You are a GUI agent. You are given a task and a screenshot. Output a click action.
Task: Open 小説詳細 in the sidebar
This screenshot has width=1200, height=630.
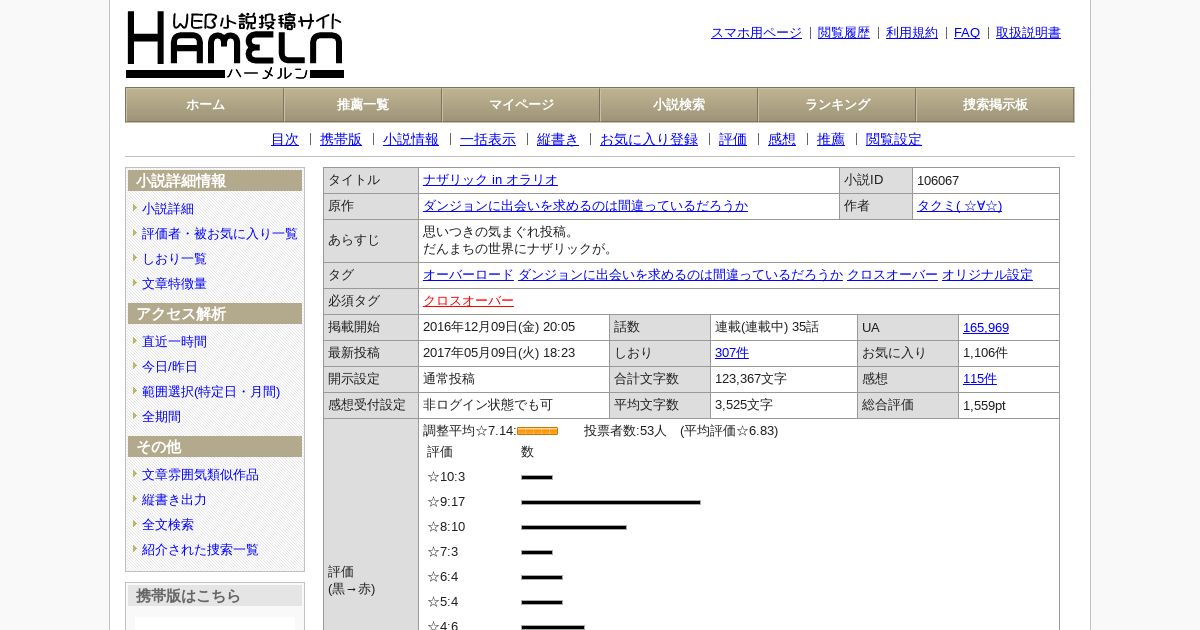168,209
